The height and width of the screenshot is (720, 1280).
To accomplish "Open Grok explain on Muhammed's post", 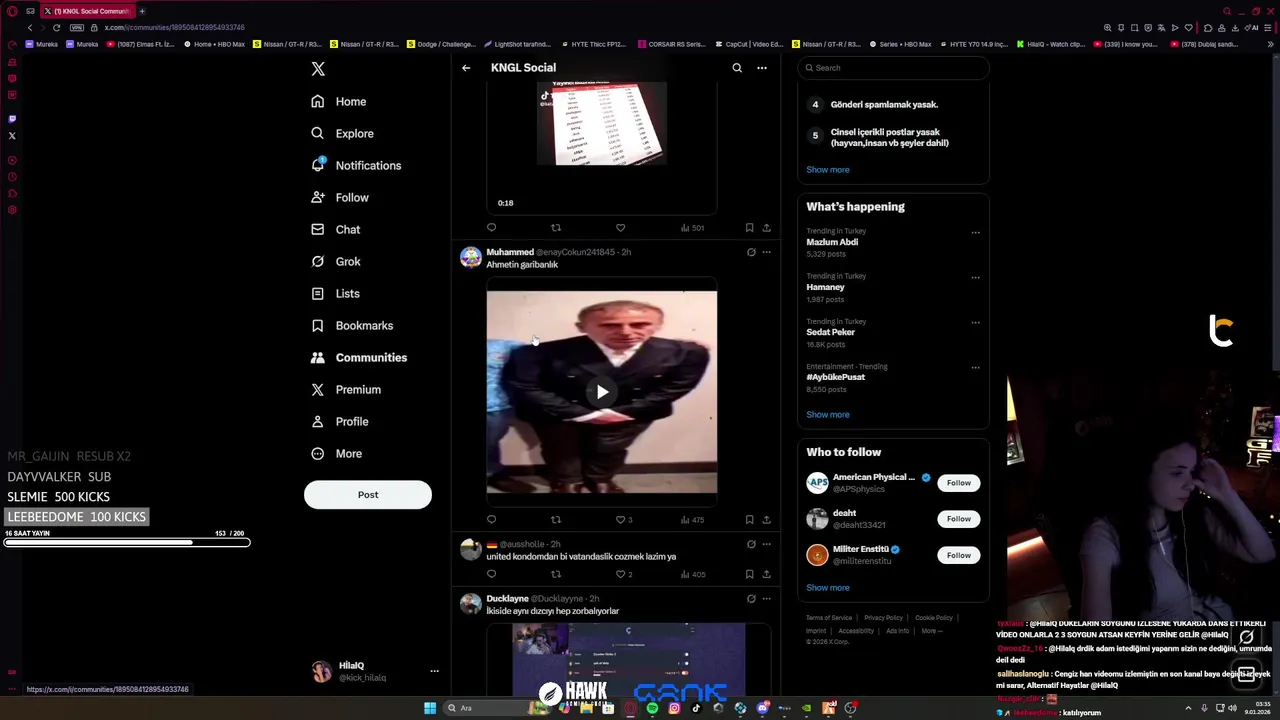I will [x=751, y=252].
